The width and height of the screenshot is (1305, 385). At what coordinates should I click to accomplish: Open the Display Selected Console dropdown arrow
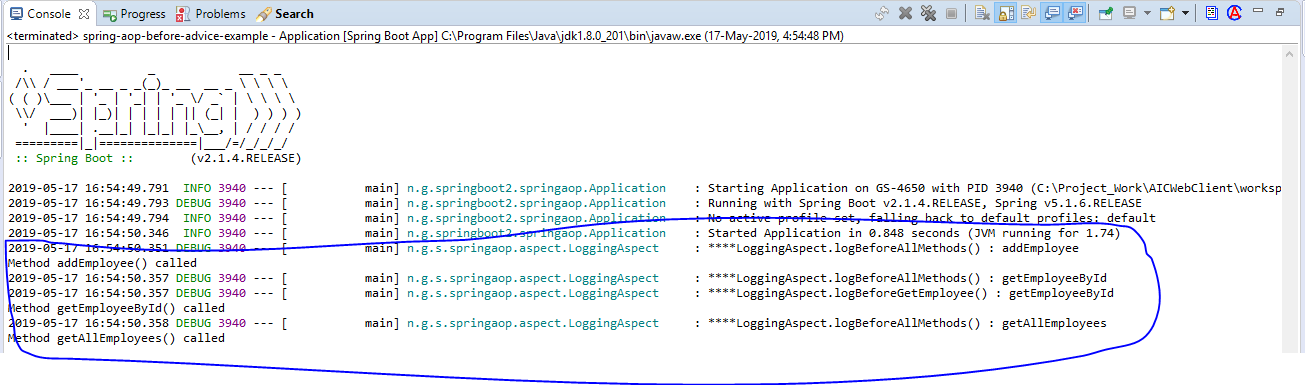coord(1147,13)
